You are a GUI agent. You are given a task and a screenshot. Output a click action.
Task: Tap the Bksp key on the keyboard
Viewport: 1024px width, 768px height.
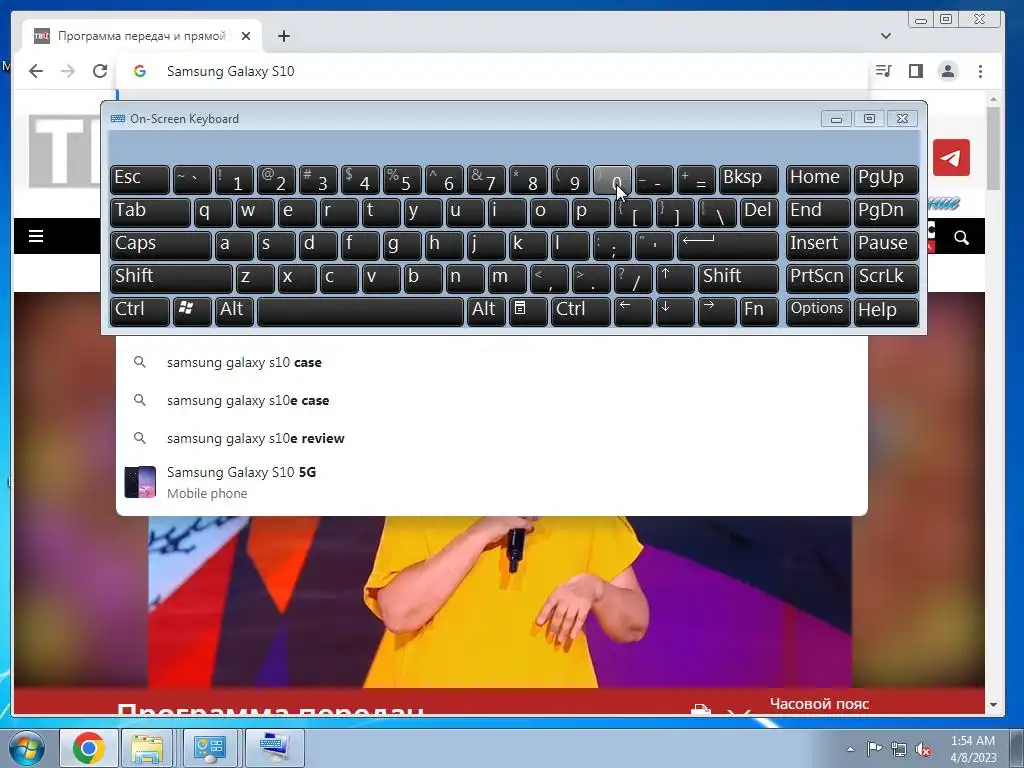(748, 179)
